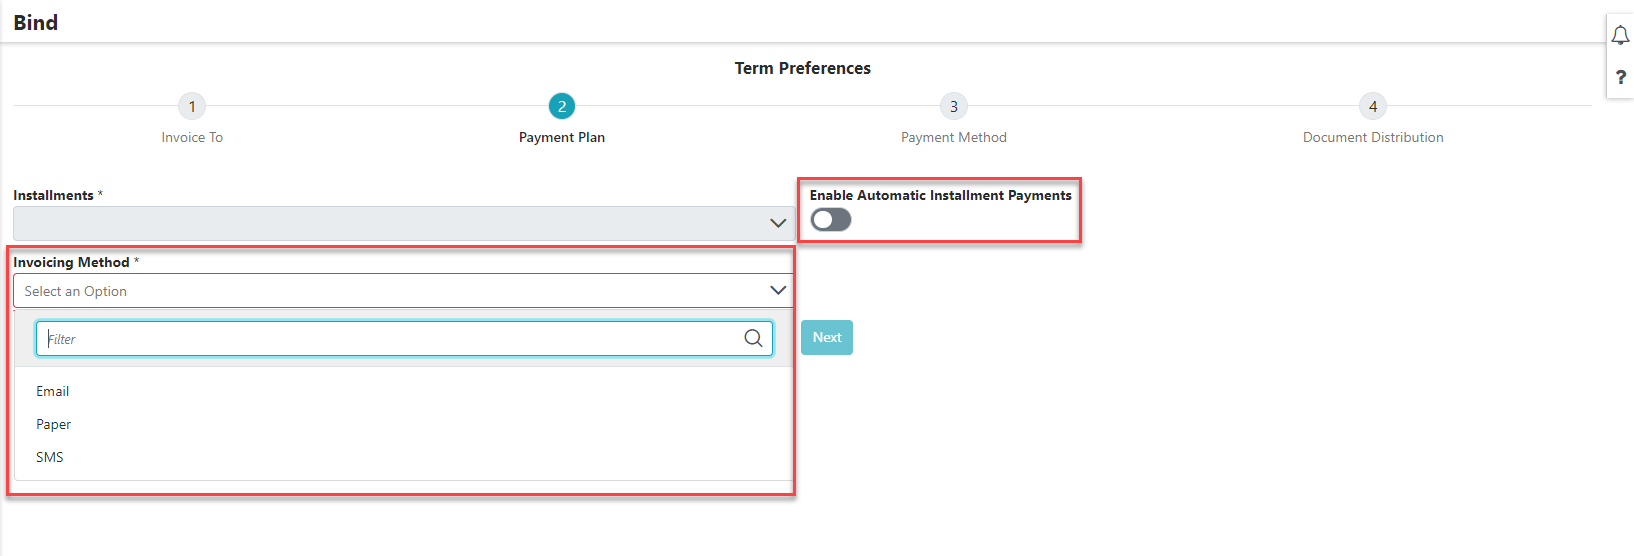Go to the Invoice To step label
The image size is (1634, 556).
(x=192, y=137)
